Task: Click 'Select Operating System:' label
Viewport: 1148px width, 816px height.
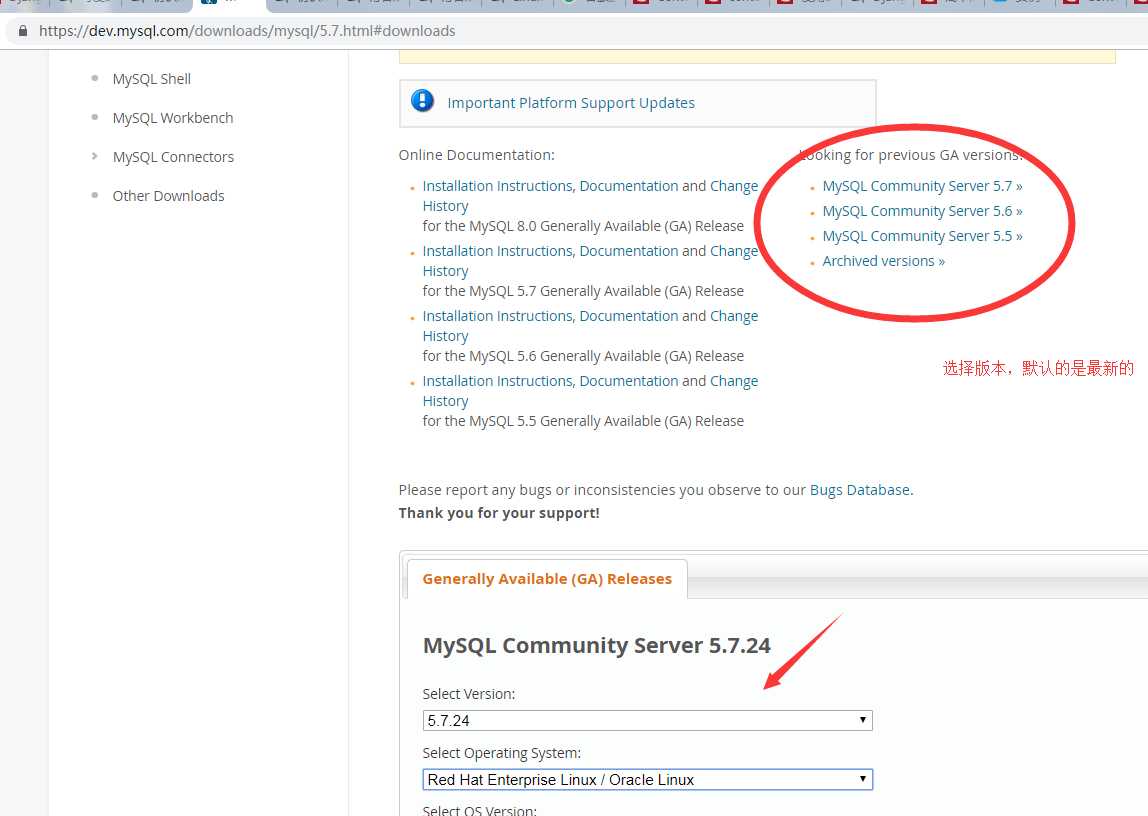Action: [502, 753]
